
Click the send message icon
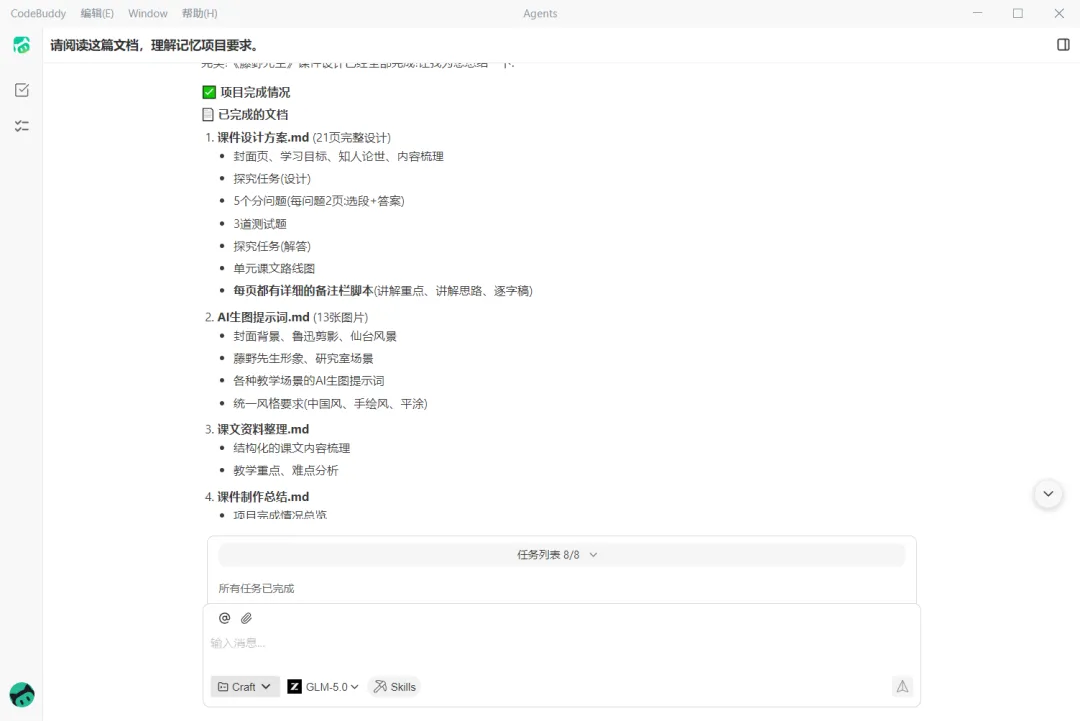[x=902, y=686]
